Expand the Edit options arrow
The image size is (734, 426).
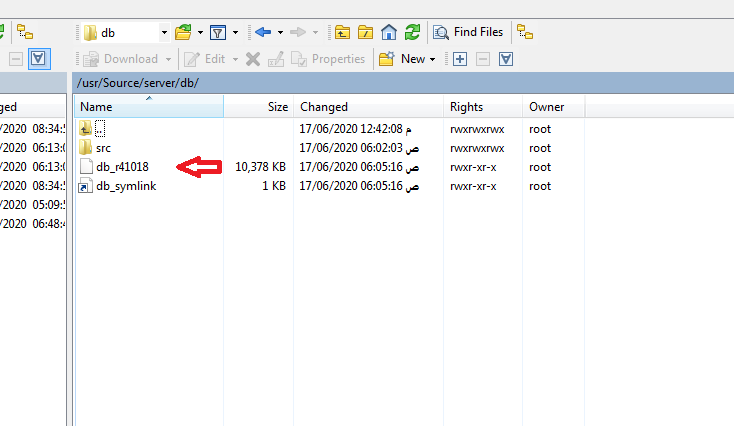coord(235,59)
